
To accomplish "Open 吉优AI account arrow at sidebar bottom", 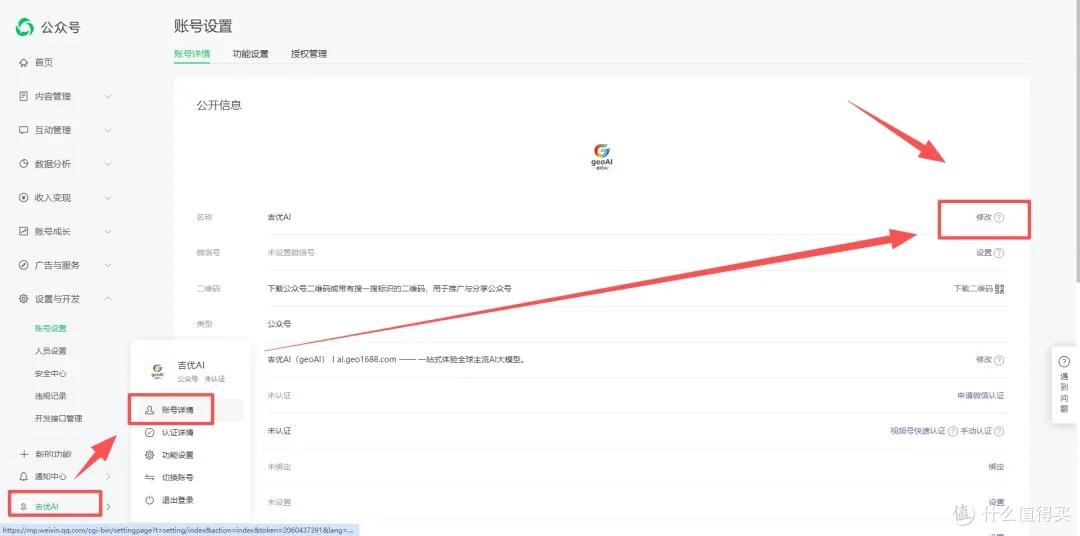I will pos(108,508).
